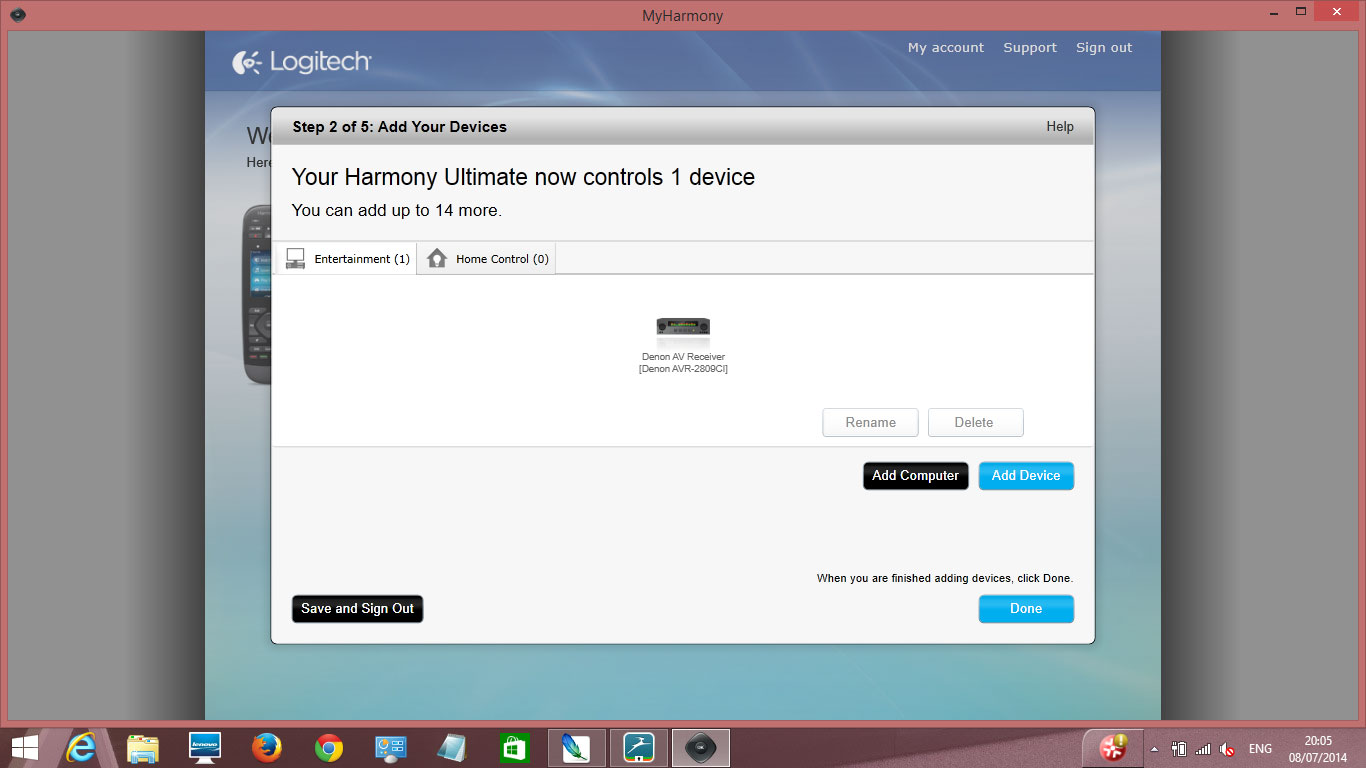Screen dimensions: 1366x768
Task: Open the red alert tray icon with warning badge
Action: [x=1113, y=747]
